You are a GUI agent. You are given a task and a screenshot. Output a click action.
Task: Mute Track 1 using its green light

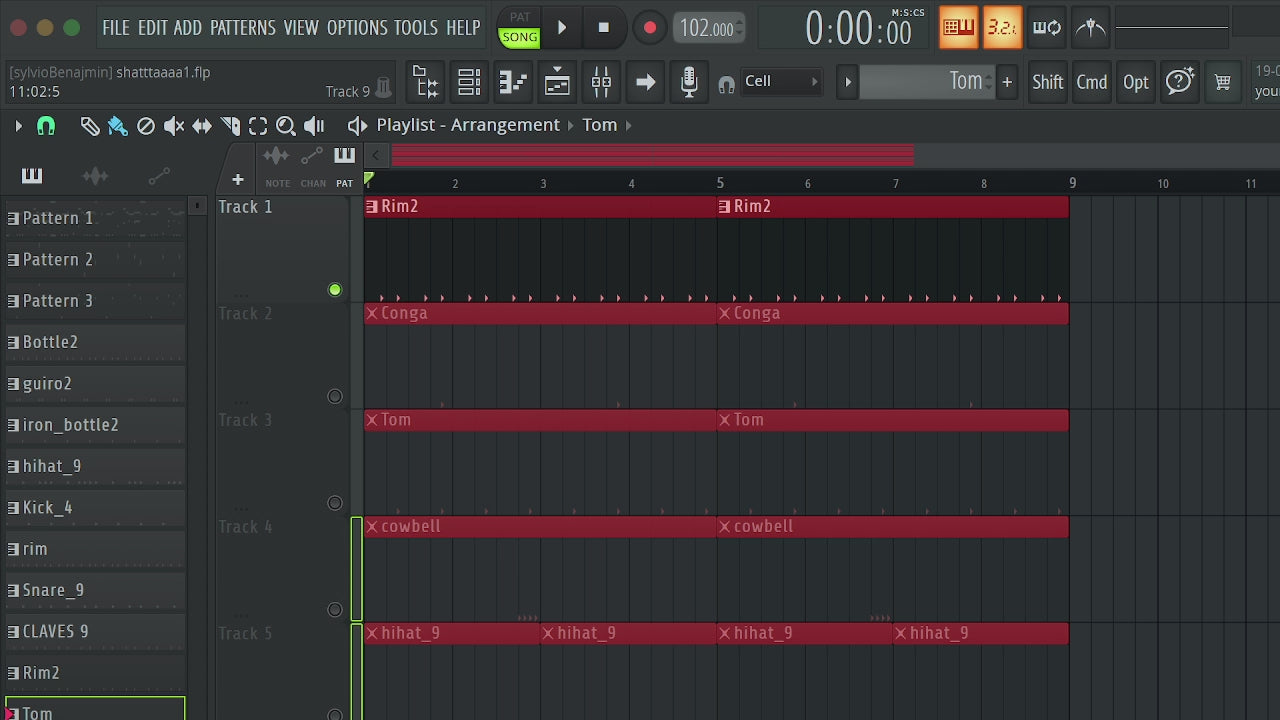pyautogui.click(x=335, y=290)
